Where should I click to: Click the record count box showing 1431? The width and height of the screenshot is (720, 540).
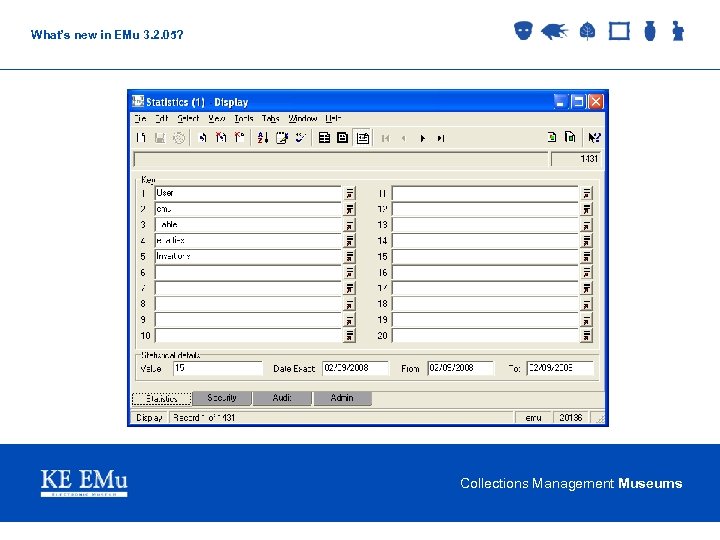576,159
